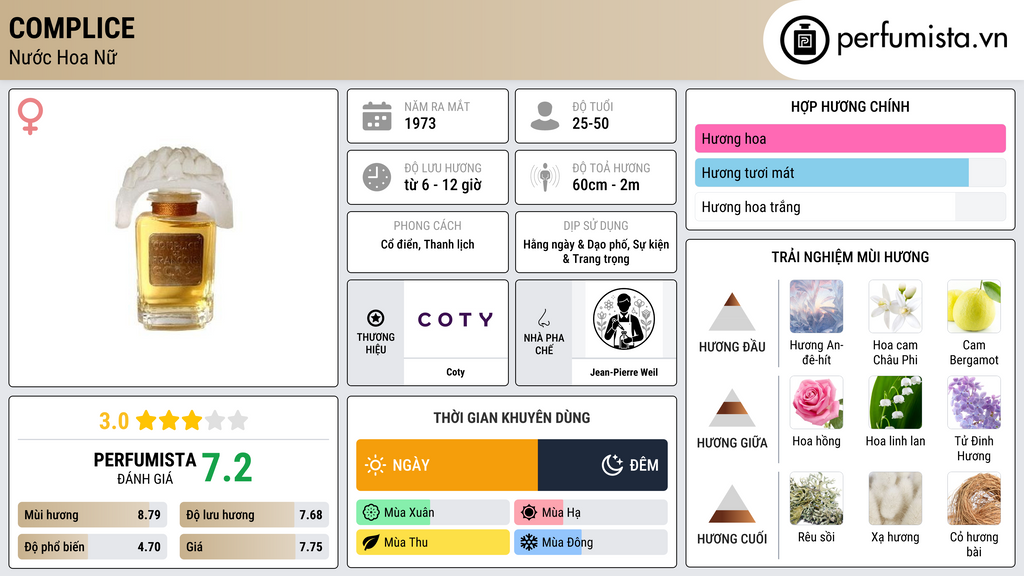The width and height of the screenshot is (1024, 576).
Task: Click the Giá 7.75 score bar
Action: point(254,547)
